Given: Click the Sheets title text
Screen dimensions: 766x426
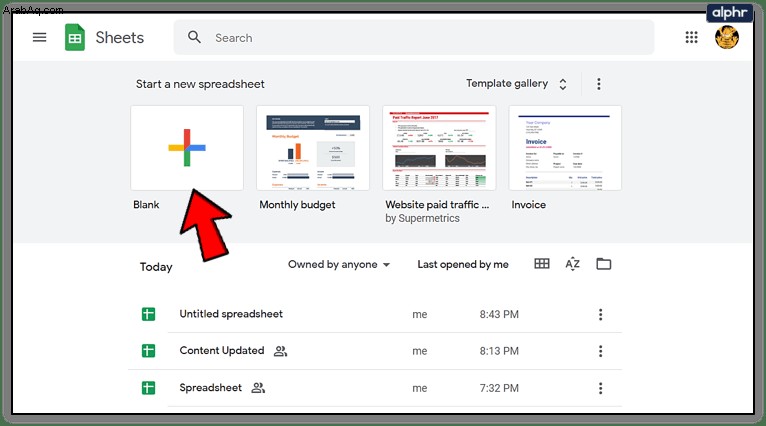Looking at the screenshot, I should [120, 38].
